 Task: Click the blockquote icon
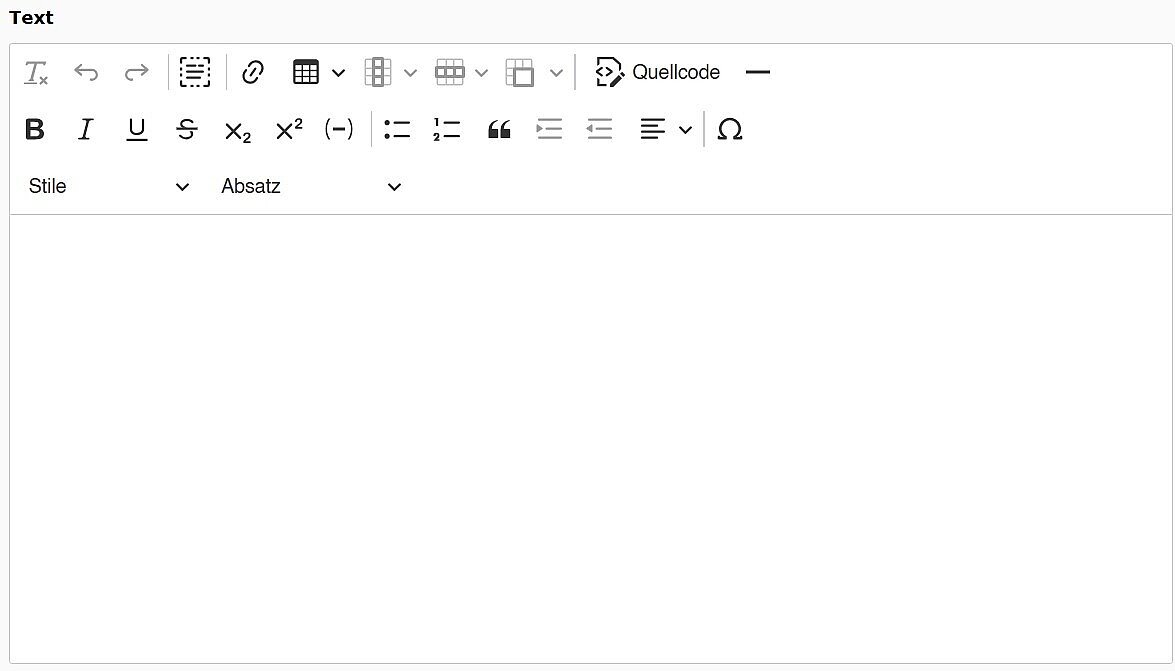(x=498, y=129)
